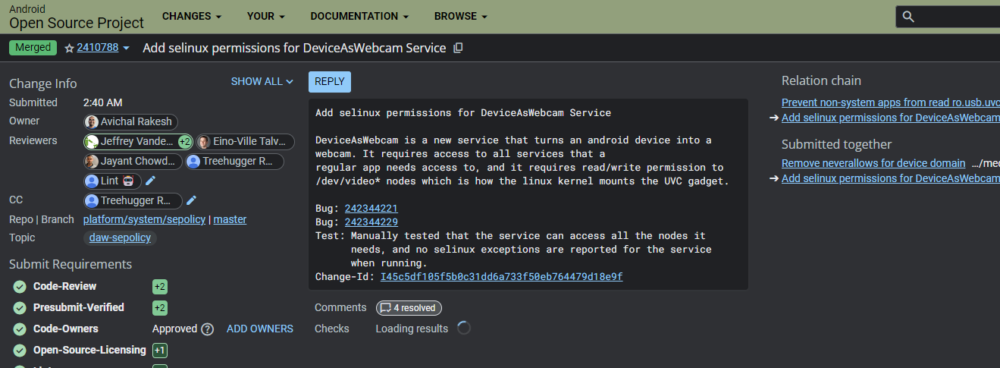Click the Open-Source-Licensing green check icon
1000x368 pixels.
(x=20, y=350)
